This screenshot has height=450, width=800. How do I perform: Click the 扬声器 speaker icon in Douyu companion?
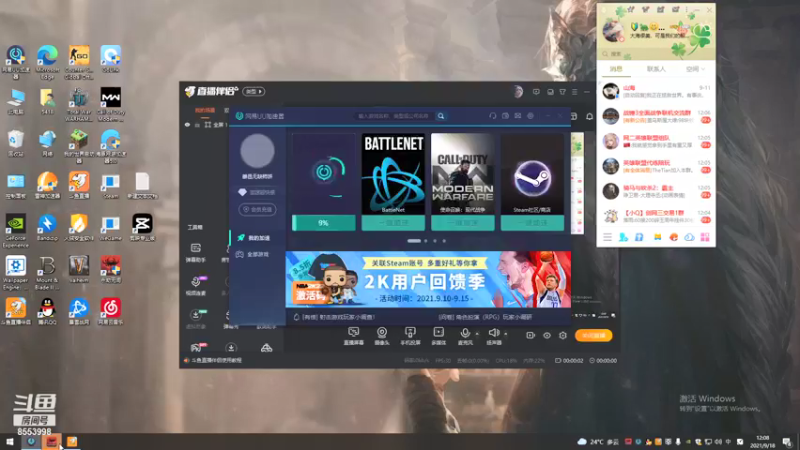493,336
